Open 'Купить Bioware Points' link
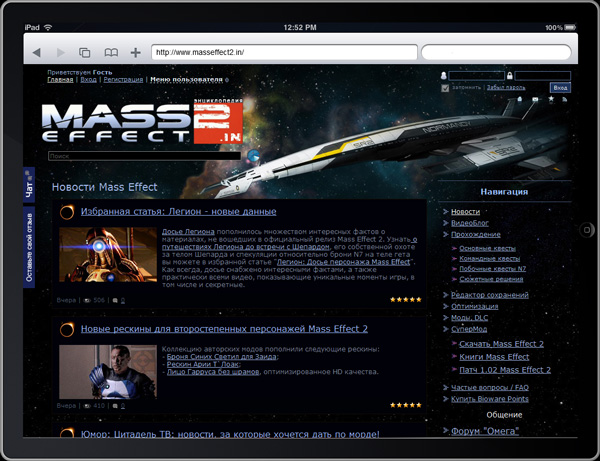This screenshot has height=461, width=600. tap(489, 399)
